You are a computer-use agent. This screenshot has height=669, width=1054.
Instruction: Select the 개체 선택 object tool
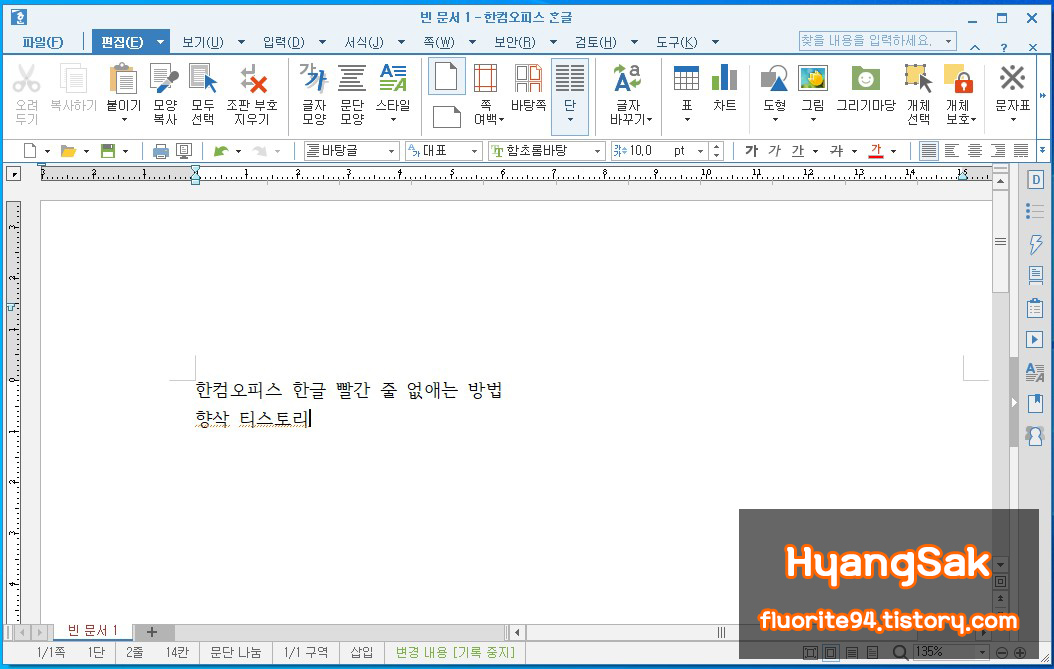click(x=918, y=79)
